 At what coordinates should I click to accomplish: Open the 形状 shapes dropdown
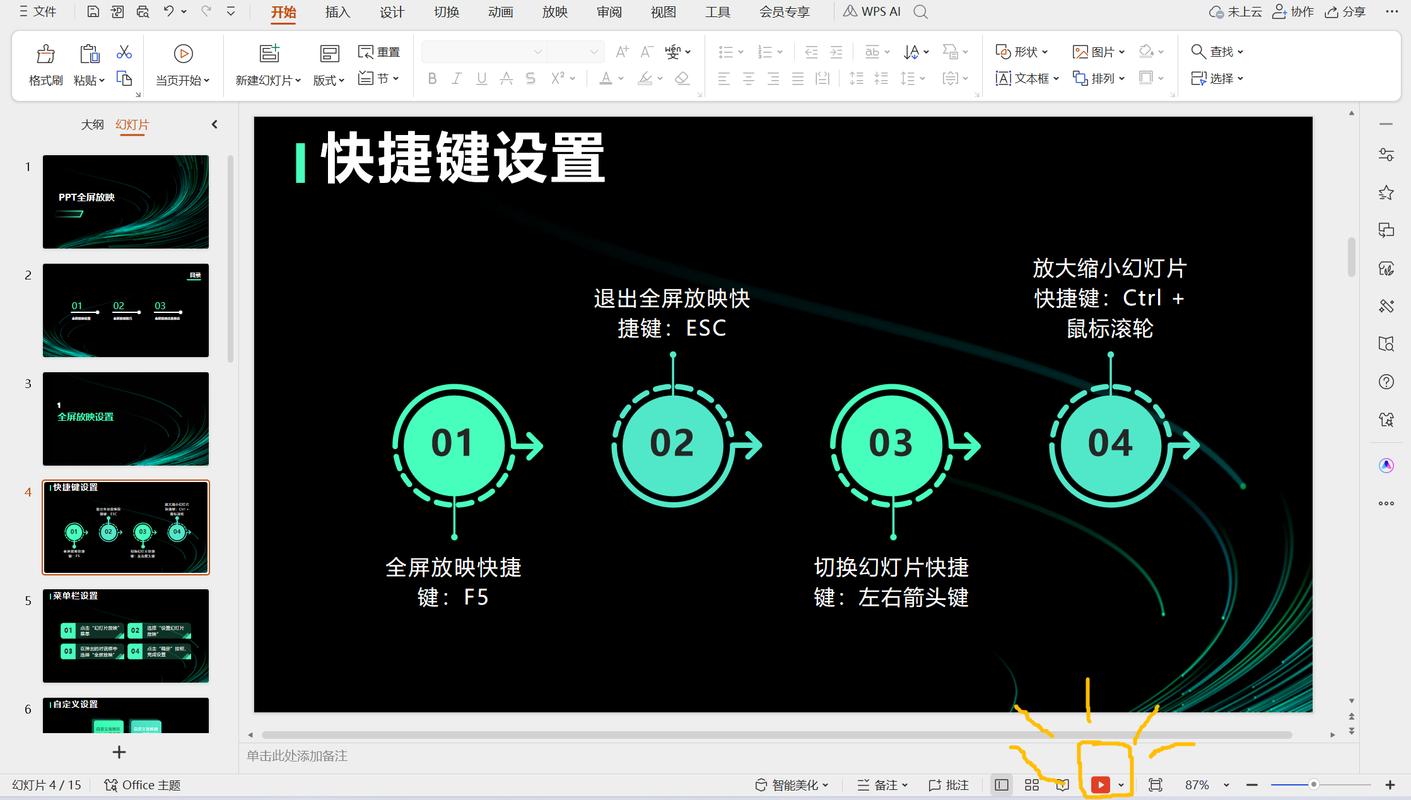pyautogui.click(x=1022, y=52)
